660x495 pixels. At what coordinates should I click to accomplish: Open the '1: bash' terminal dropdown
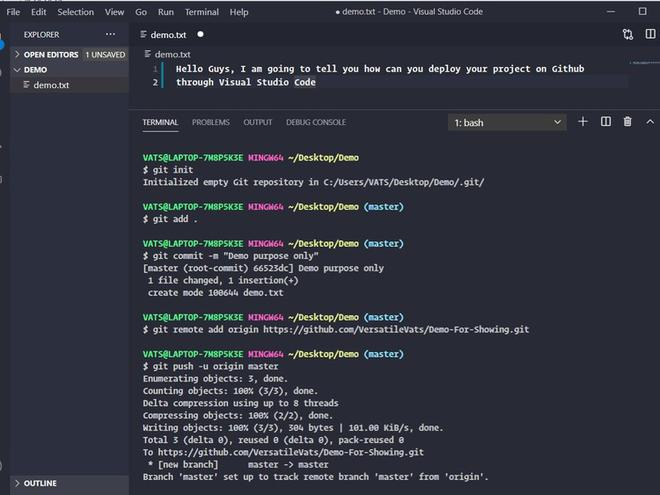[507, 122]
